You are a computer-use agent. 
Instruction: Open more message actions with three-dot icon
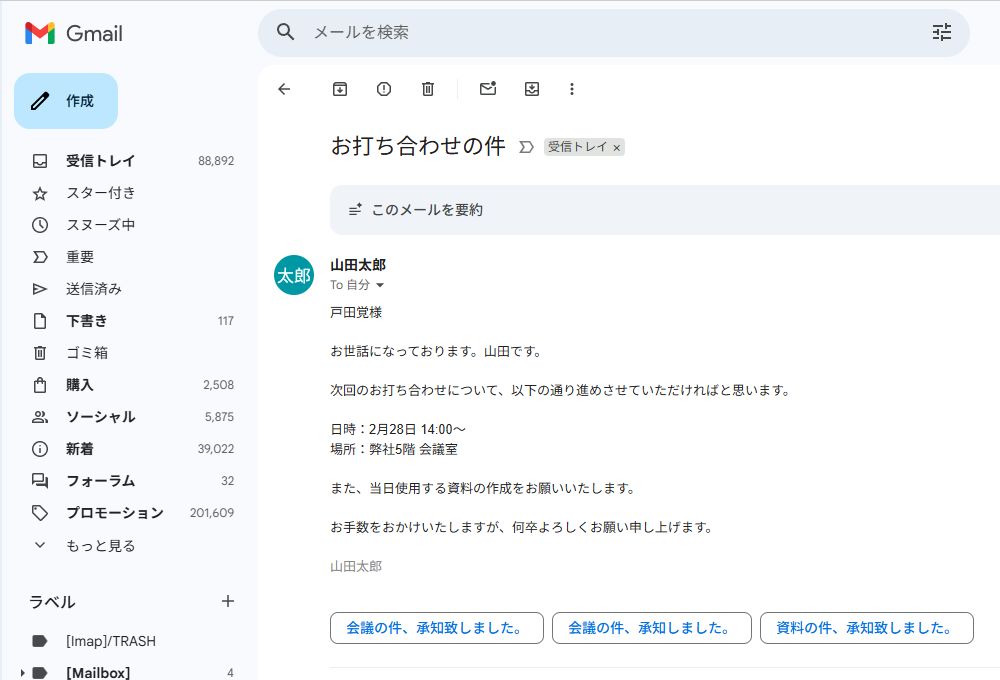click(571, 89)
